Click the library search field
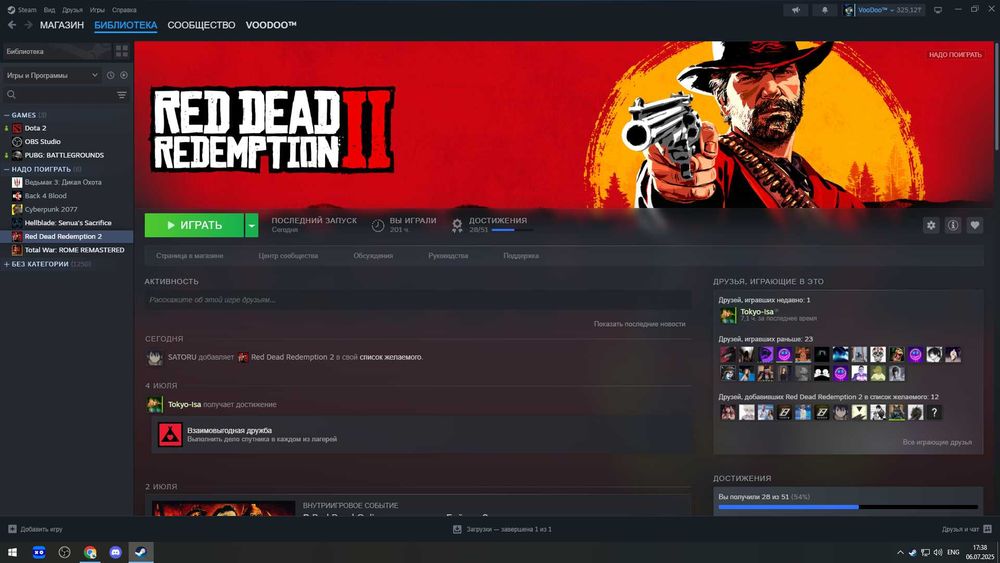This screenshot has height=563, width=1000. pos(59,95)
